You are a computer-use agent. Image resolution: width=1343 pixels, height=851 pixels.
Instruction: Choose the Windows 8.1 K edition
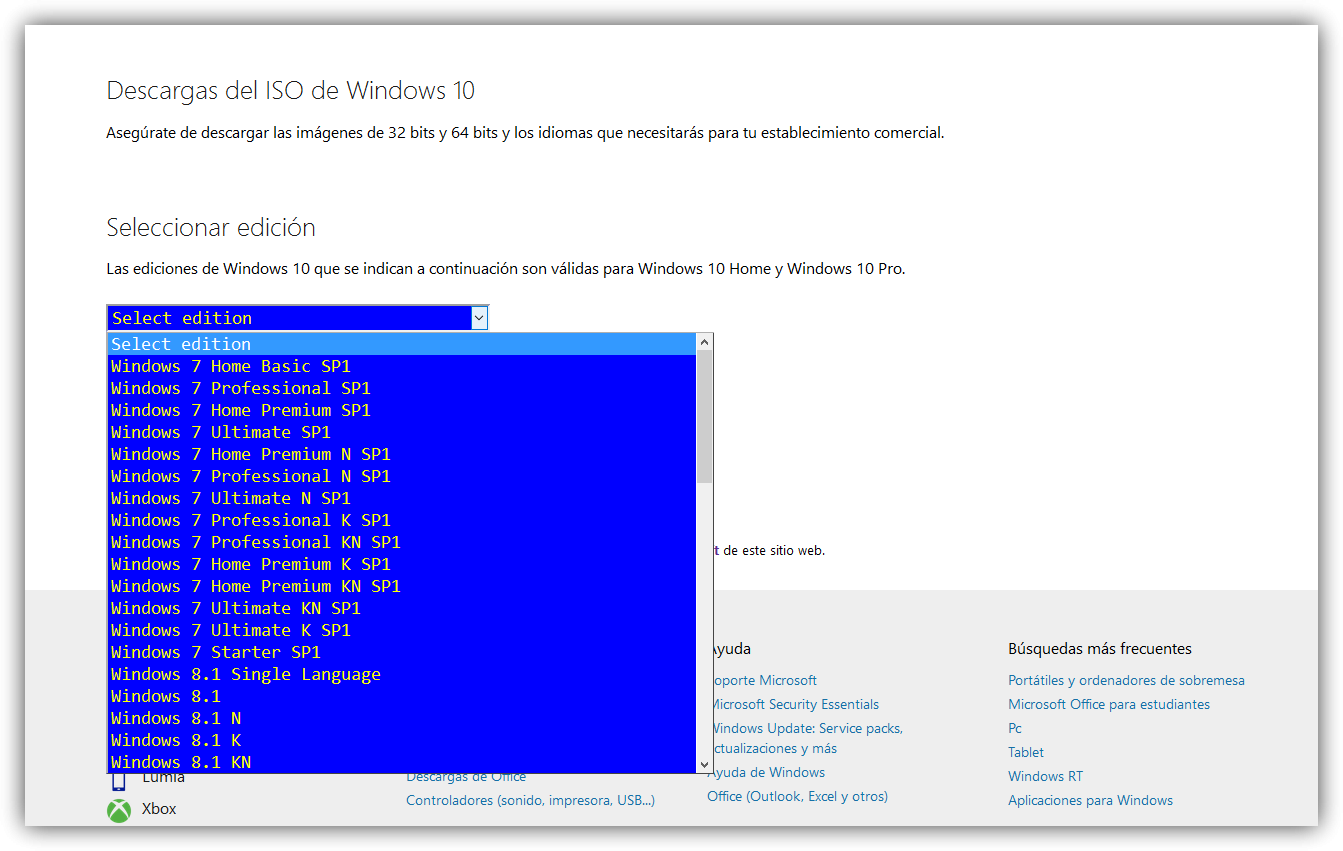coord(402,740)
